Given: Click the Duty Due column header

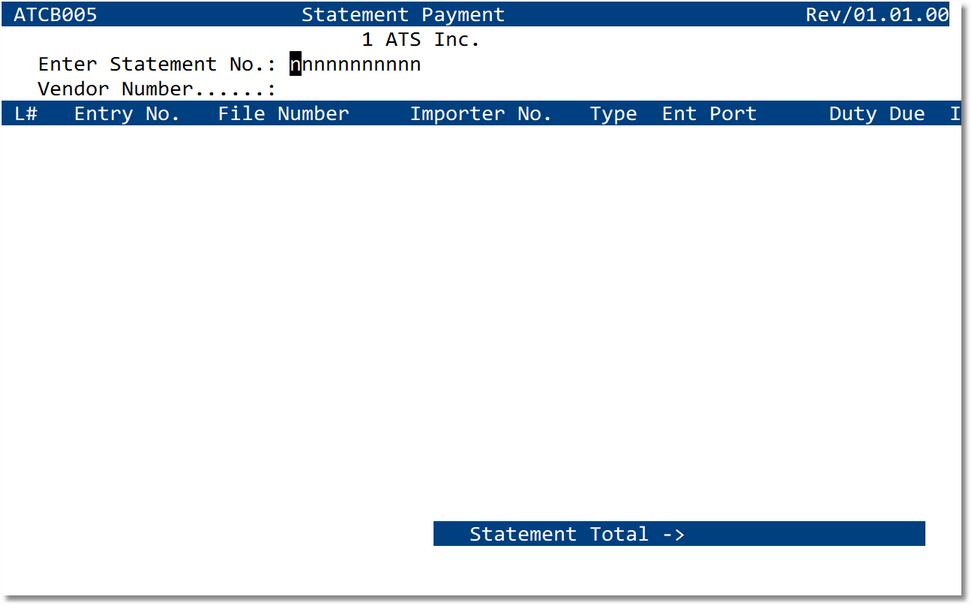Looking at the screenshot, I should (x=876, y=113).
